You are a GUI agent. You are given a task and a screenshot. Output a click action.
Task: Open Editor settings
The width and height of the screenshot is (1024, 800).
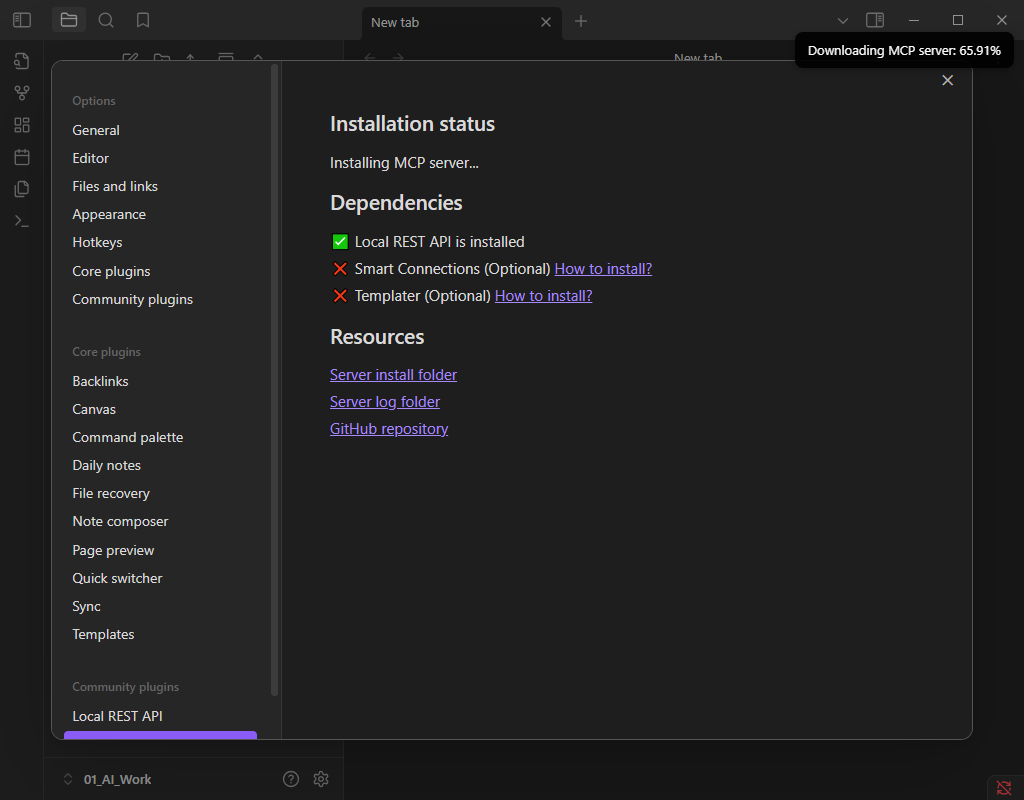tap(91, 158)
